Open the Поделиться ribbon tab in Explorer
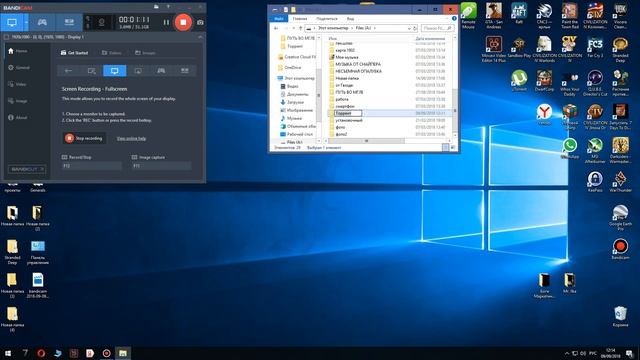Image resolution: width=640 pixels, height=360 pixels. click(327, 19)
